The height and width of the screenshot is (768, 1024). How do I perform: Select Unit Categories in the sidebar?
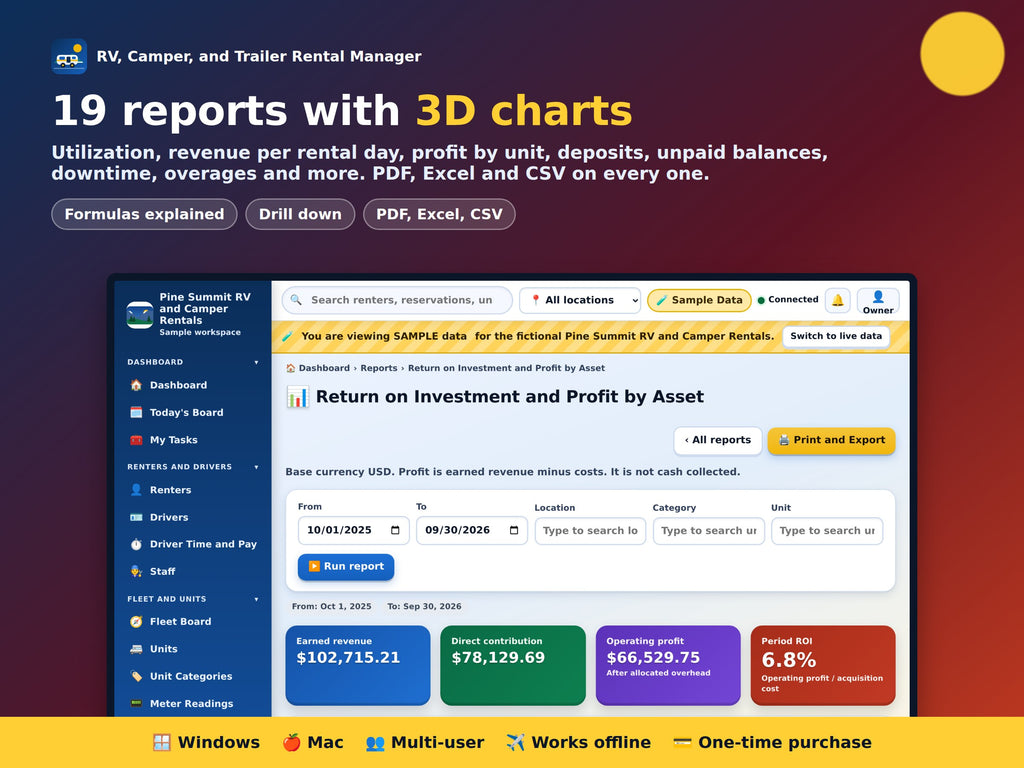193,677
